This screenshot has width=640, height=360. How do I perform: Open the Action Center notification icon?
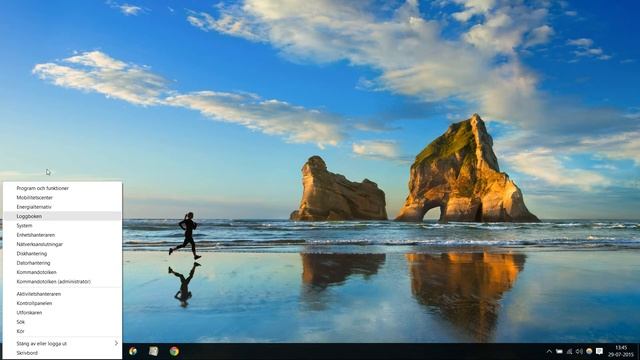pos(599,351)
